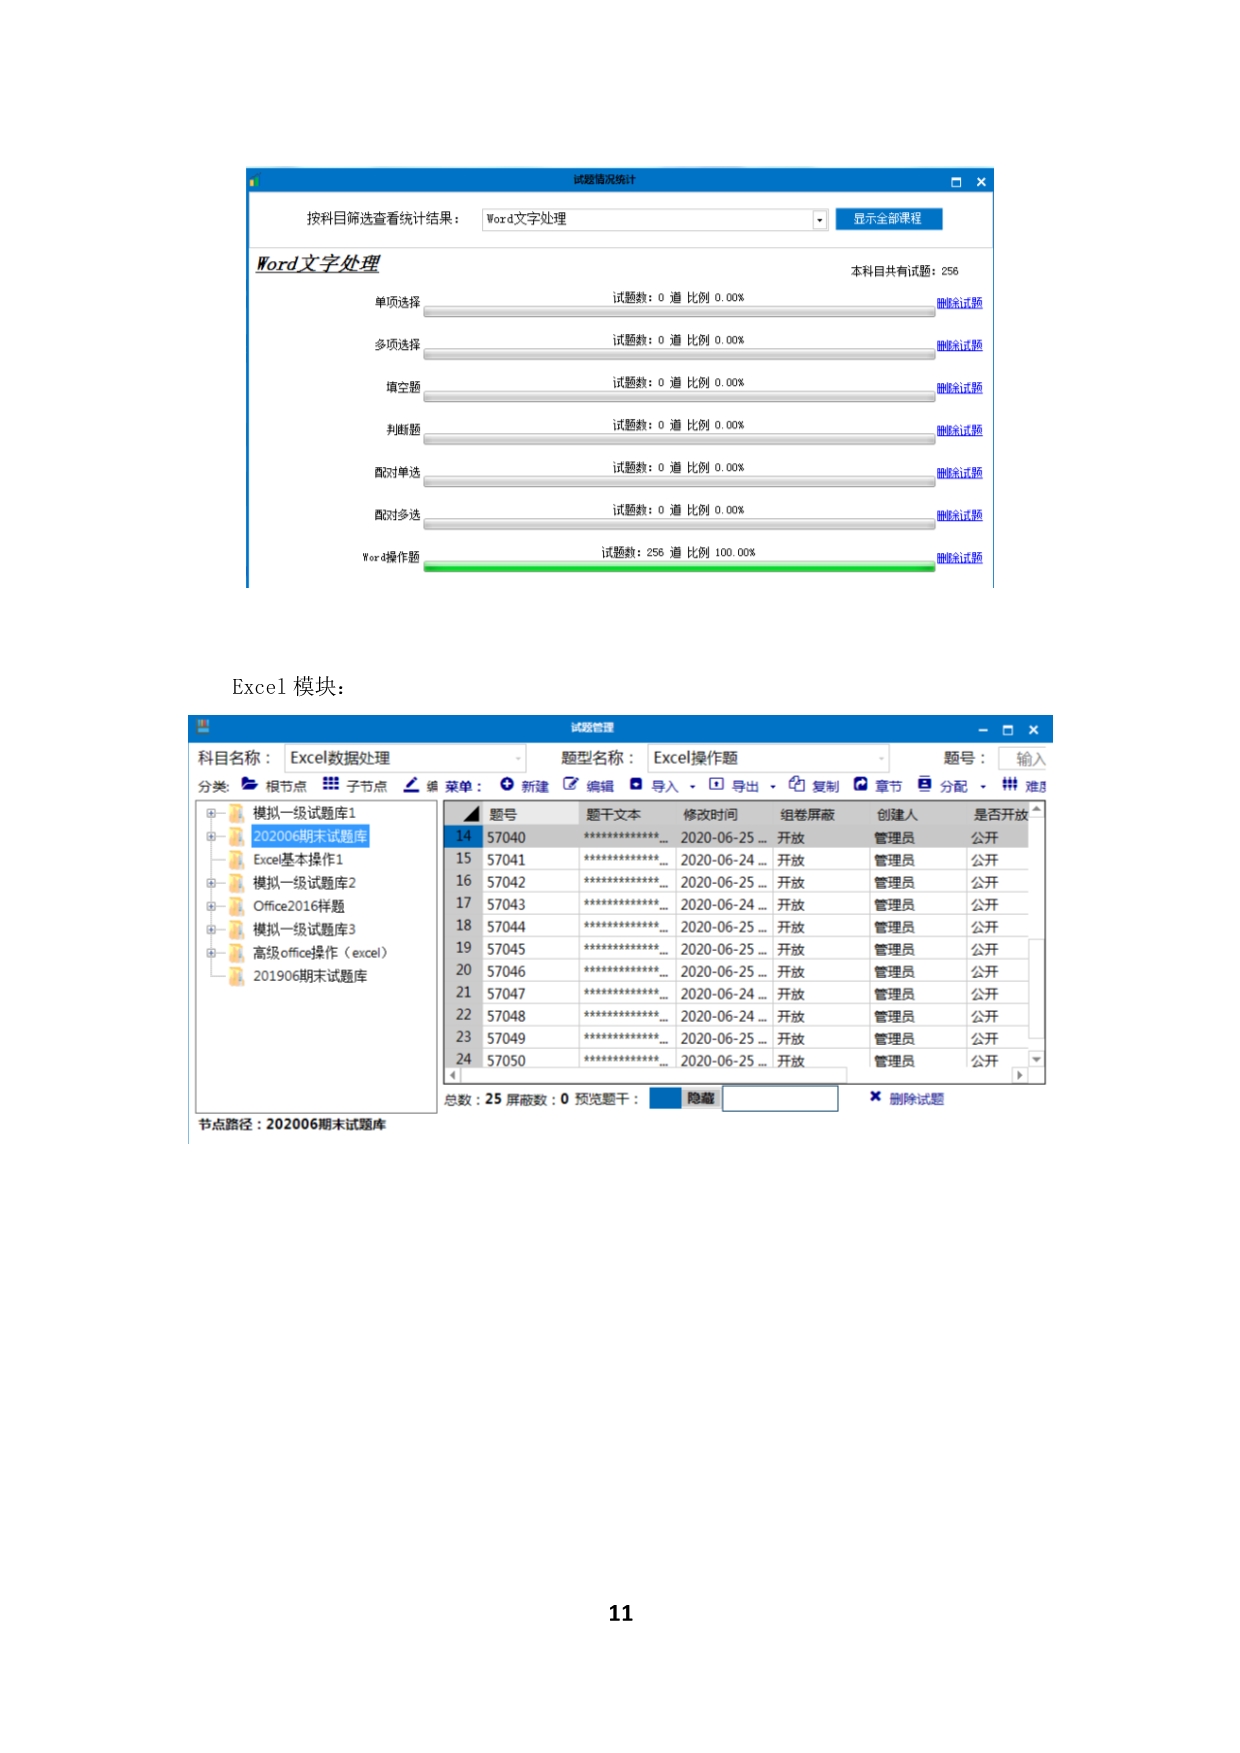Click the 题号 input field
The width and height of the screenshot is (1240, 1753).
[1023, 759]
